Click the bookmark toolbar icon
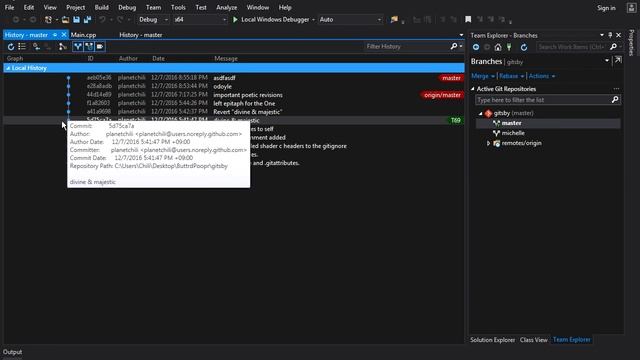This screenshot has width=640, height=360. tap(468, 20)
